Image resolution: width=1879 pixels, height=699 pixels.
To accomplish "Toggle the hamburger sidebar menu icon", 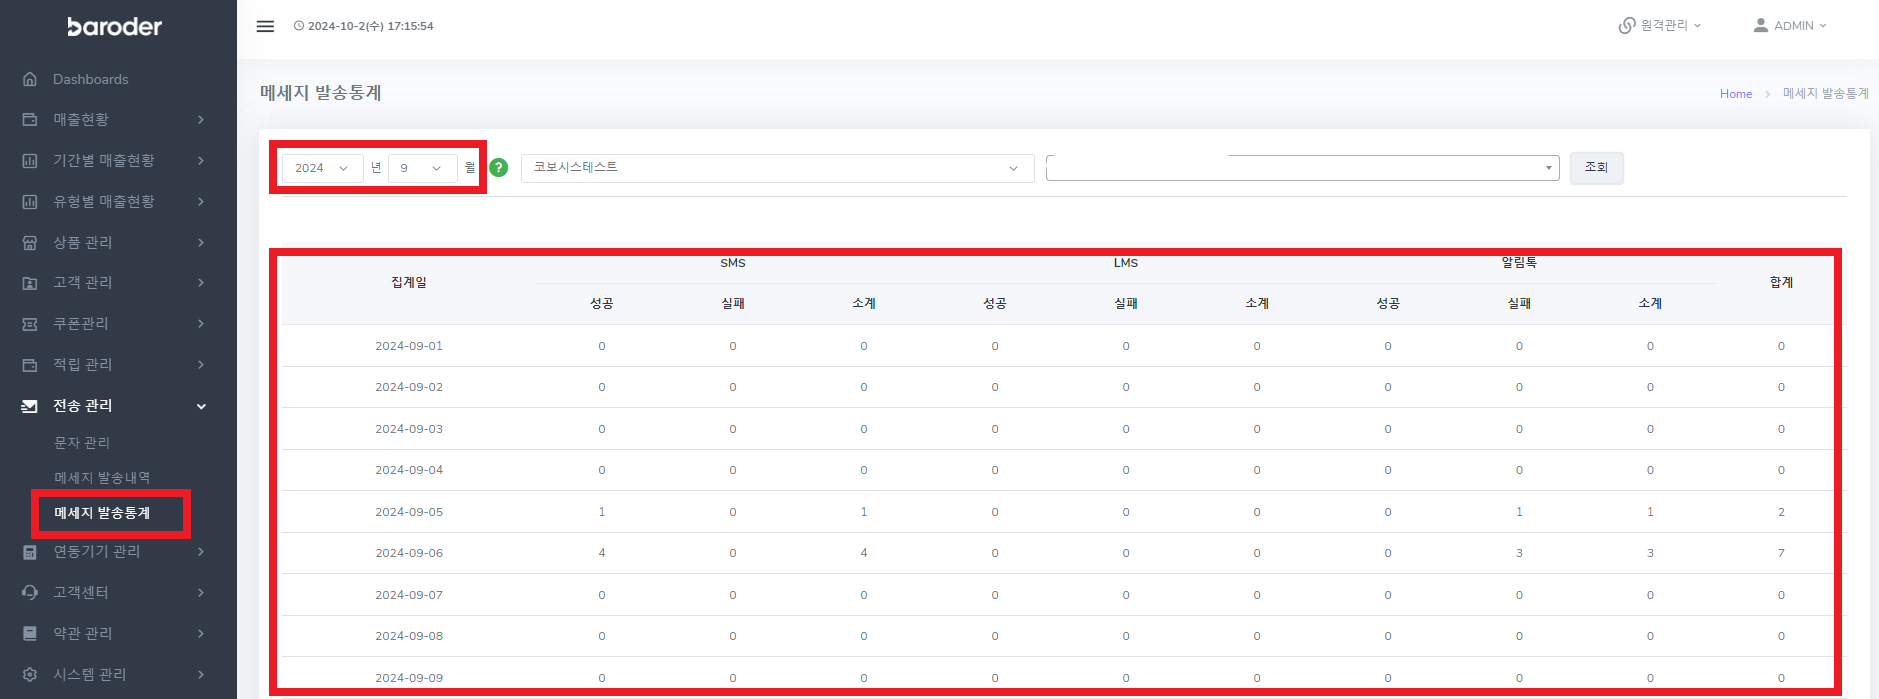I will (x=265, y=26).
